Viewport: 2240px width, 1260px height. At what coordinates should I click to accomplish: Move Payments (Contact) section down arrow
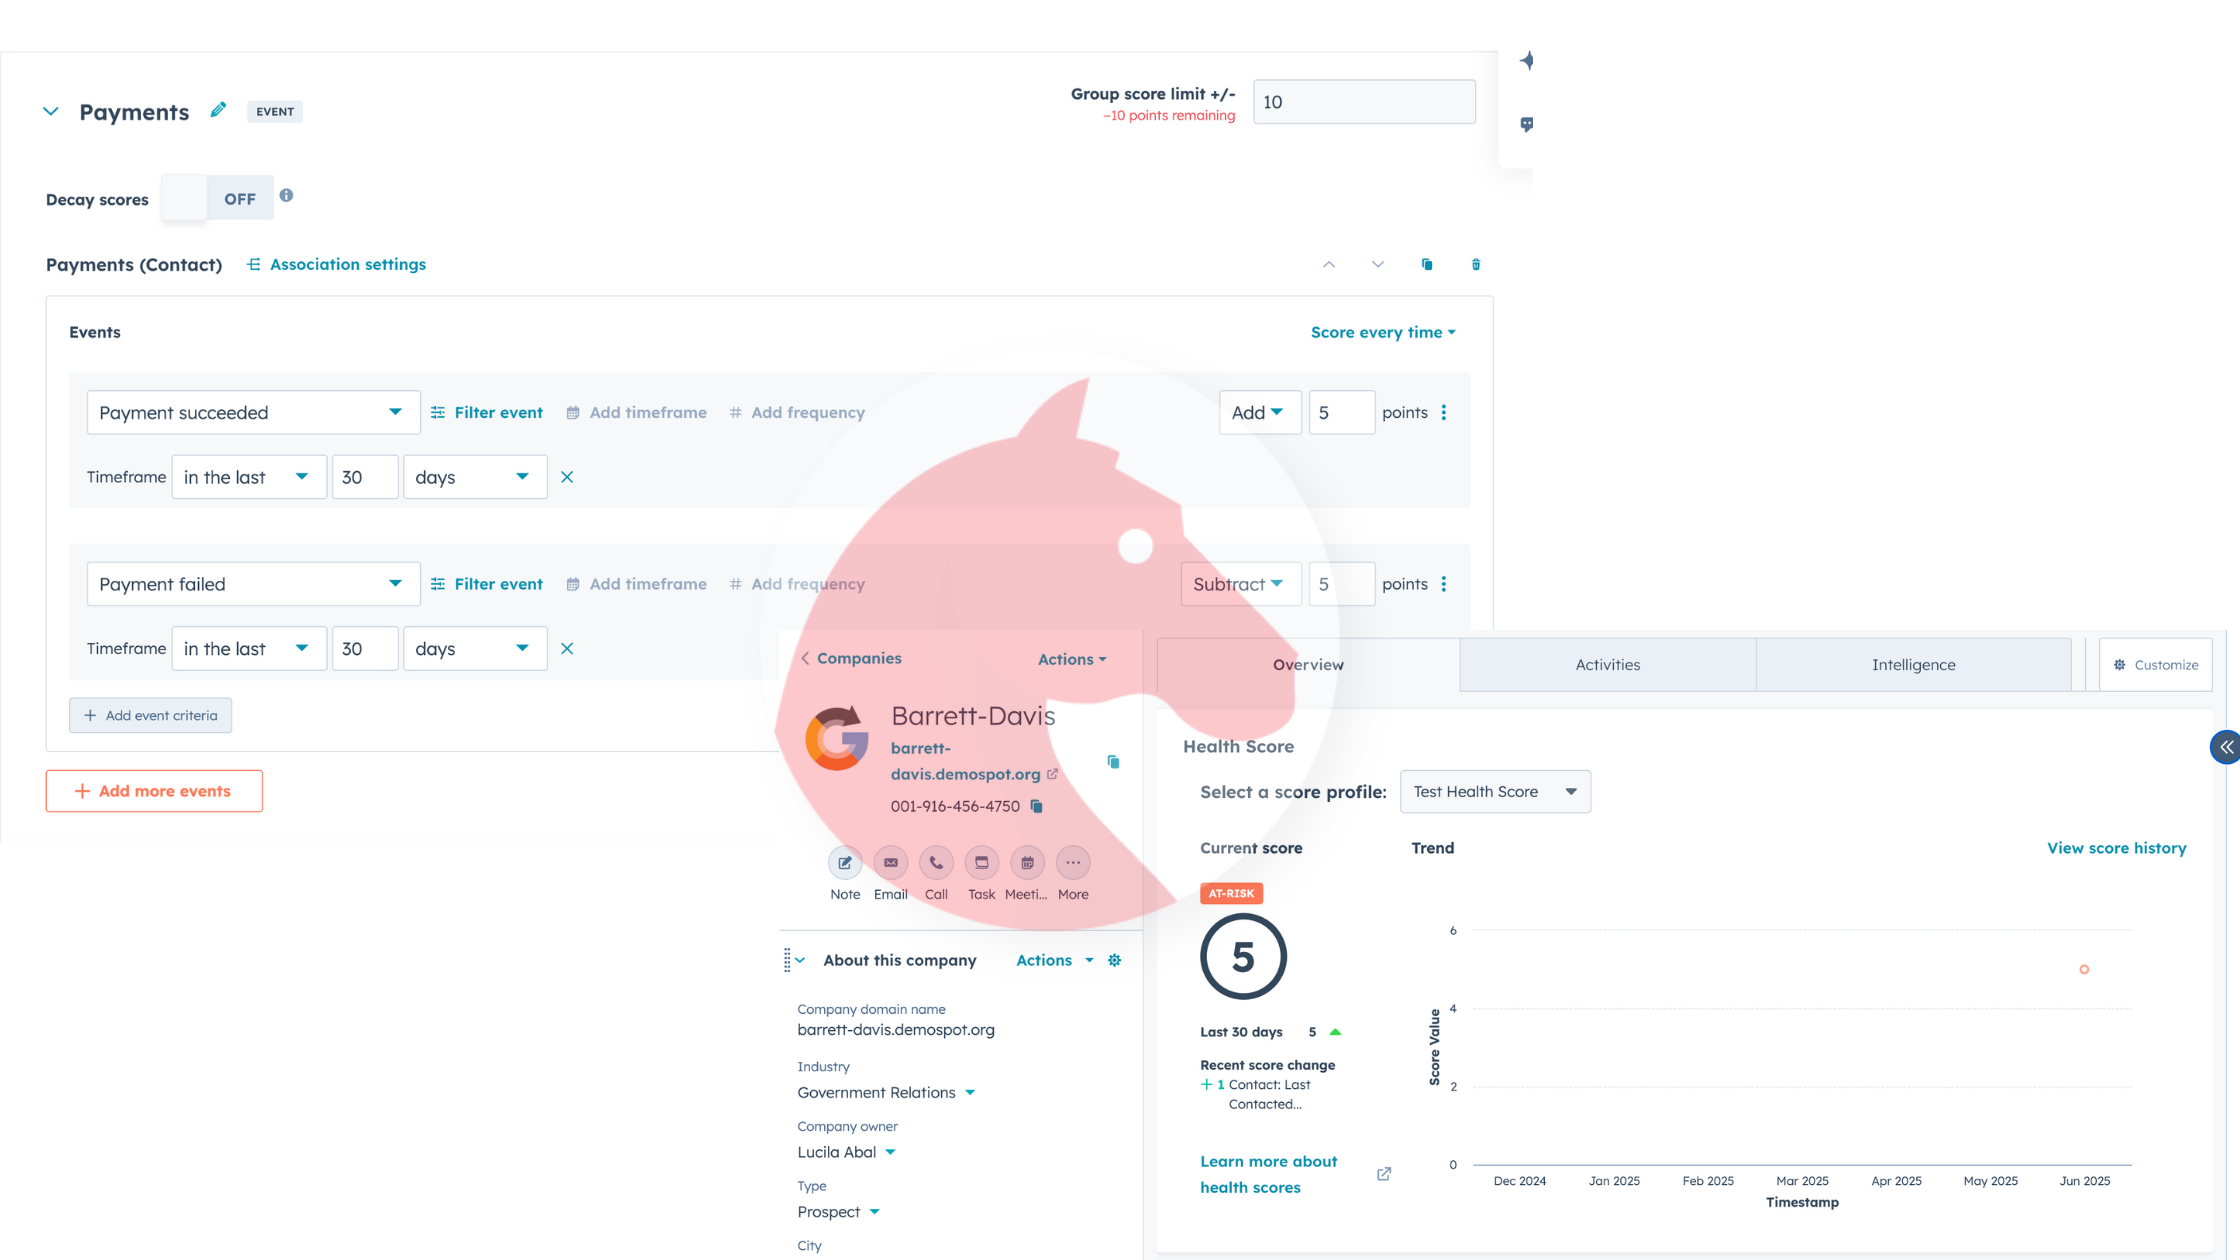[1378, 264]
